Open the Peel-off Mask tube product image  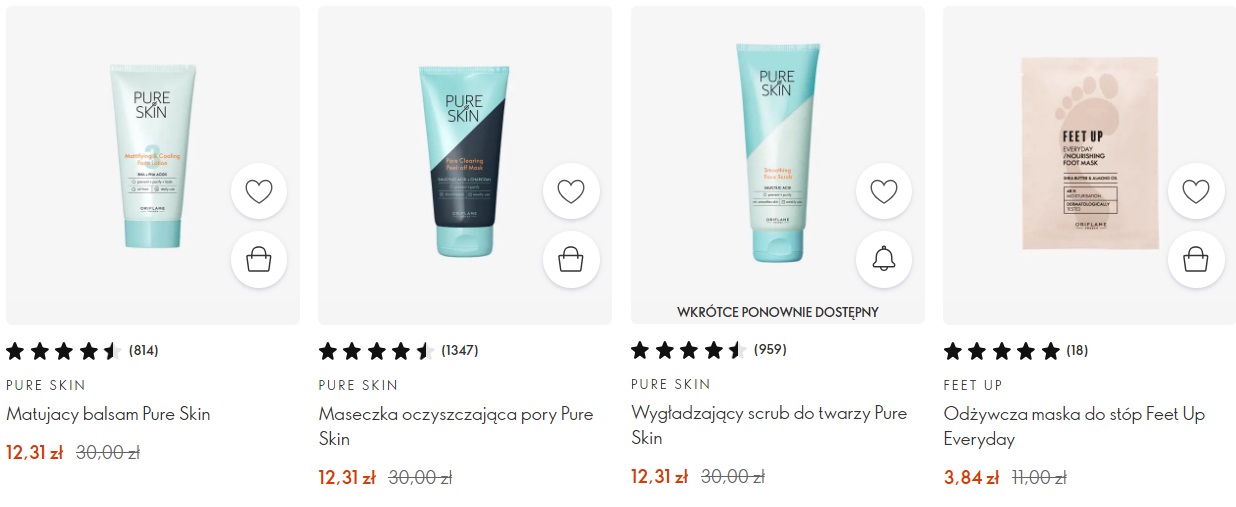tap(464, 161)
